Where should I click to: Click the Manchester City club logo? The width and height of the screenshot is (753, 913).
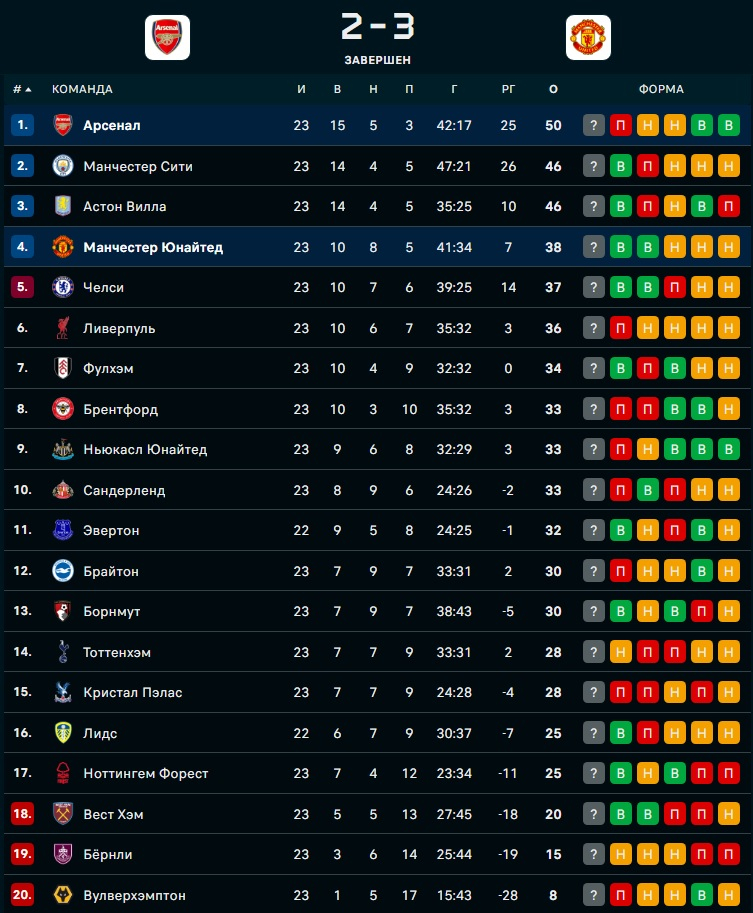point(63,166)
